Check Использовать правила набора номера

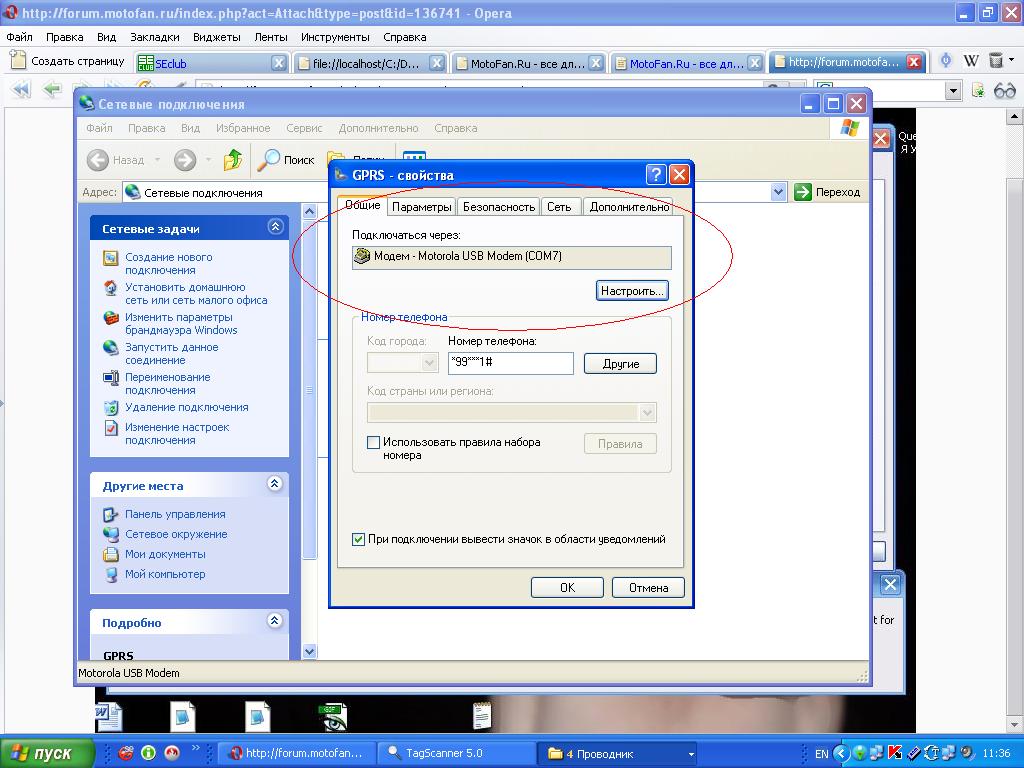point(374,443)
